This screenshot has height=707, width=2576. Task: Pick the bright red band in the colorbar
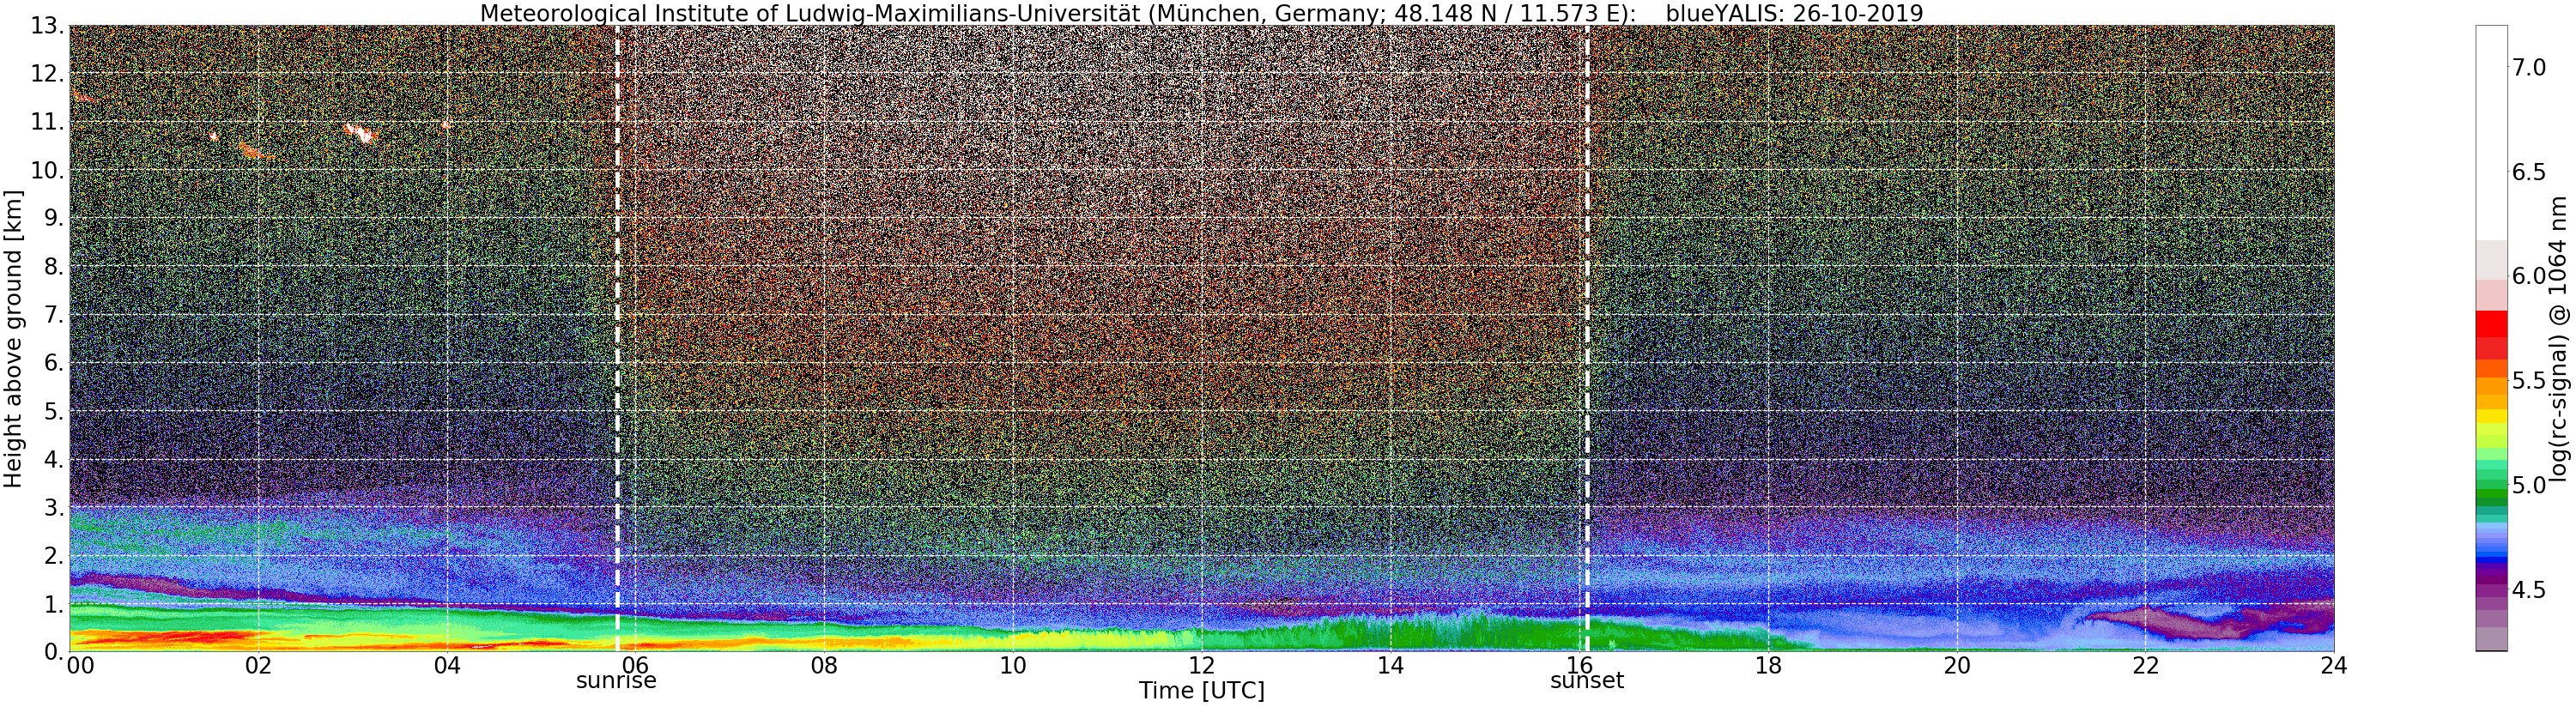2491,325
